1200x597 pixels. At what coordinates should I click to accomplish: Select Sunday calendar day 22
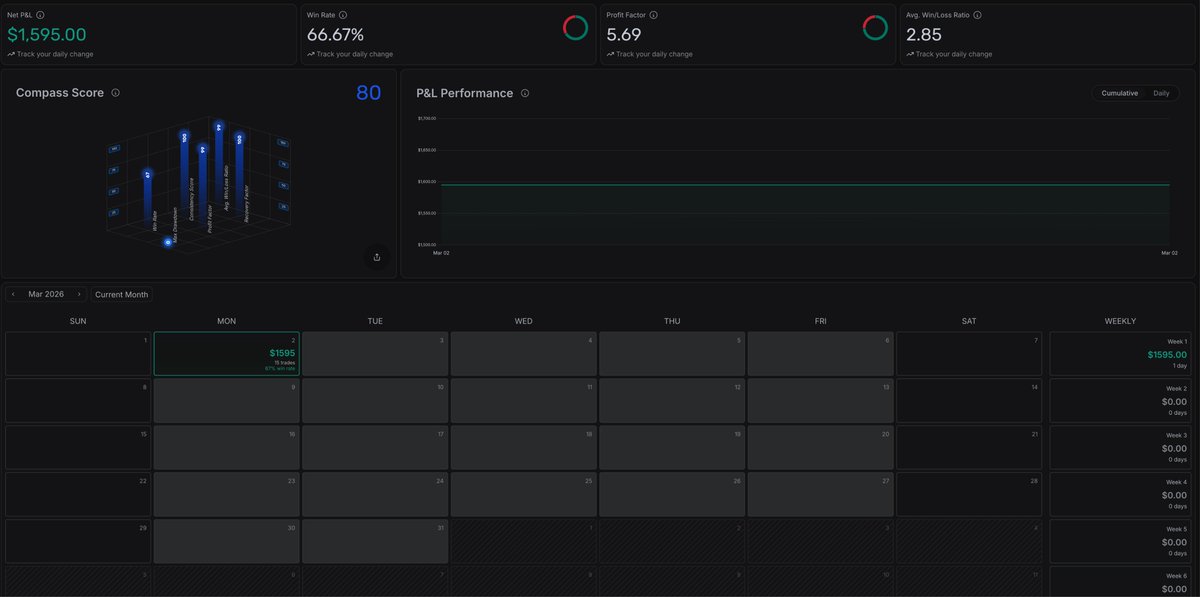coord(78,495)
